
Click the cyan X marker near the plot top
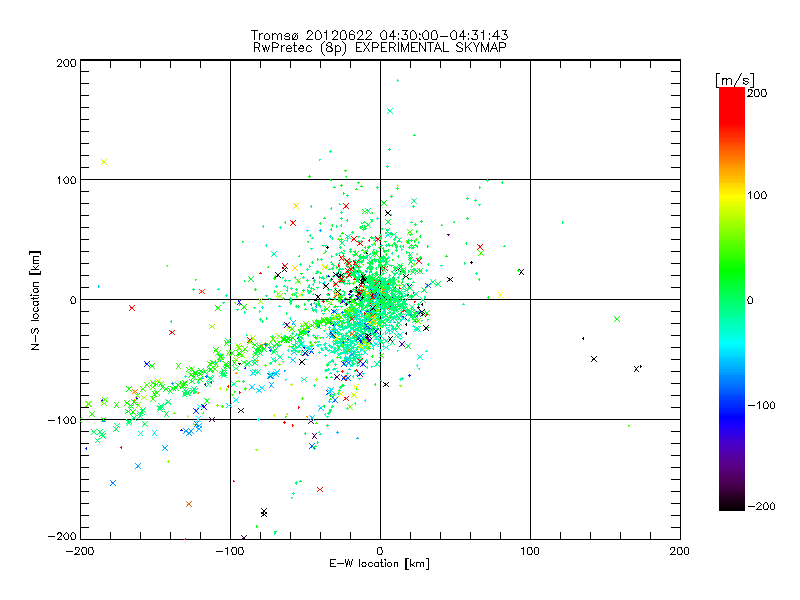390,111
